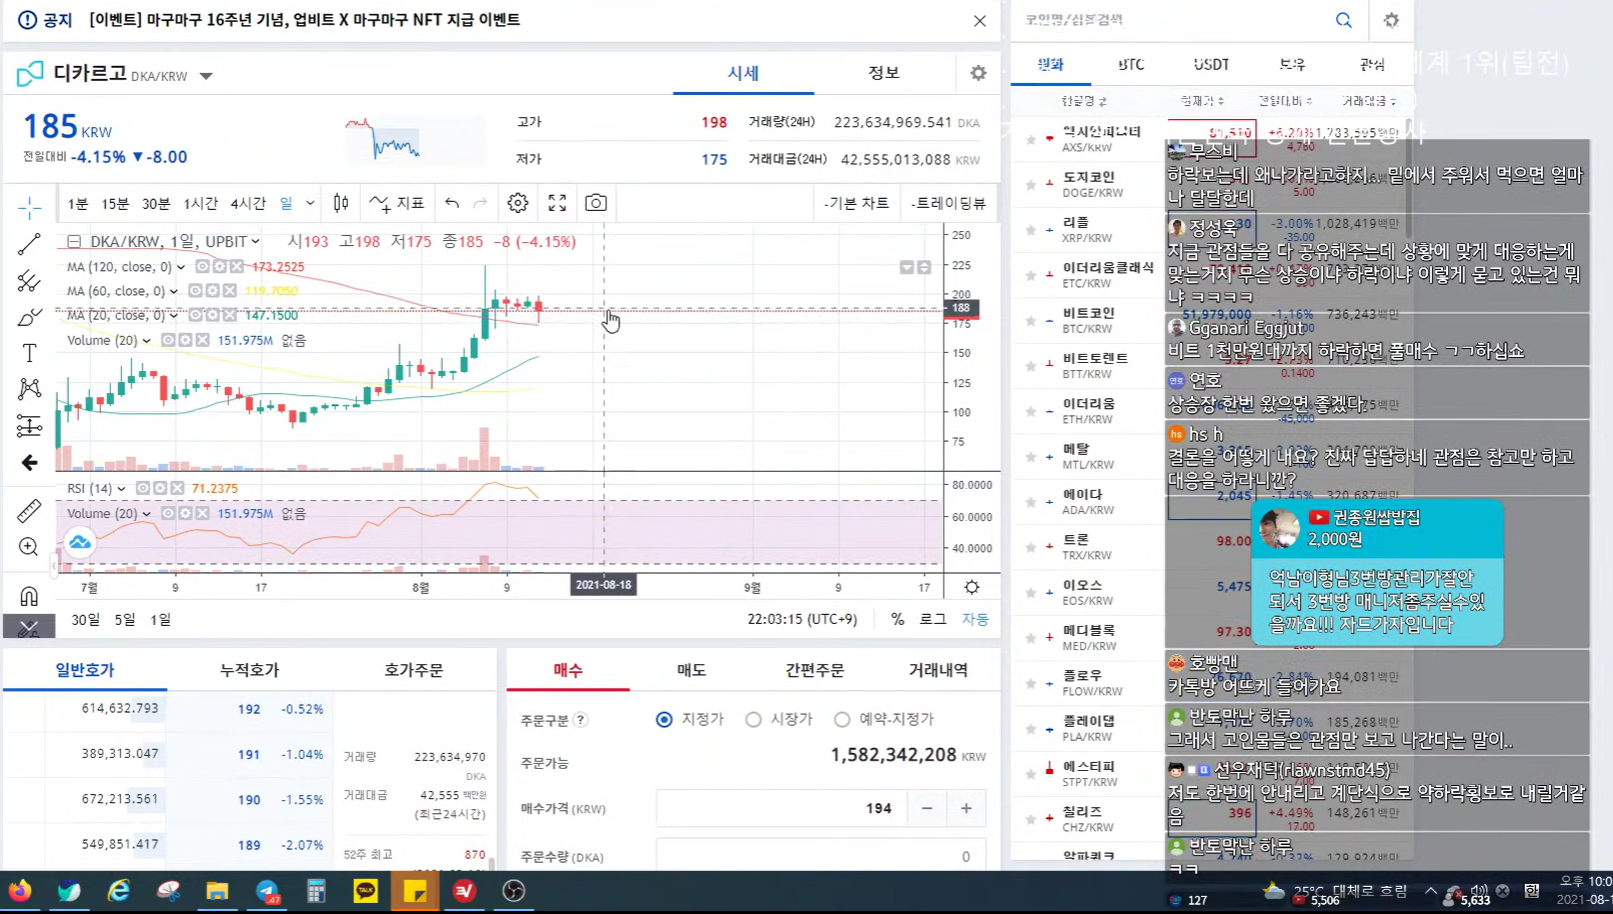
Task: Favorite 리플 with its star
Action: [x=1030, y=230]
